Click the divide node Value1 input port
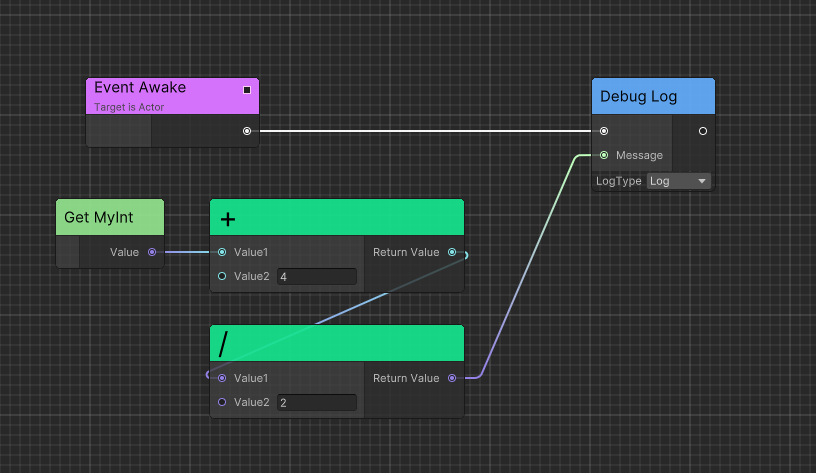Screen dimensions: 816x473 [x=221, y=378]
